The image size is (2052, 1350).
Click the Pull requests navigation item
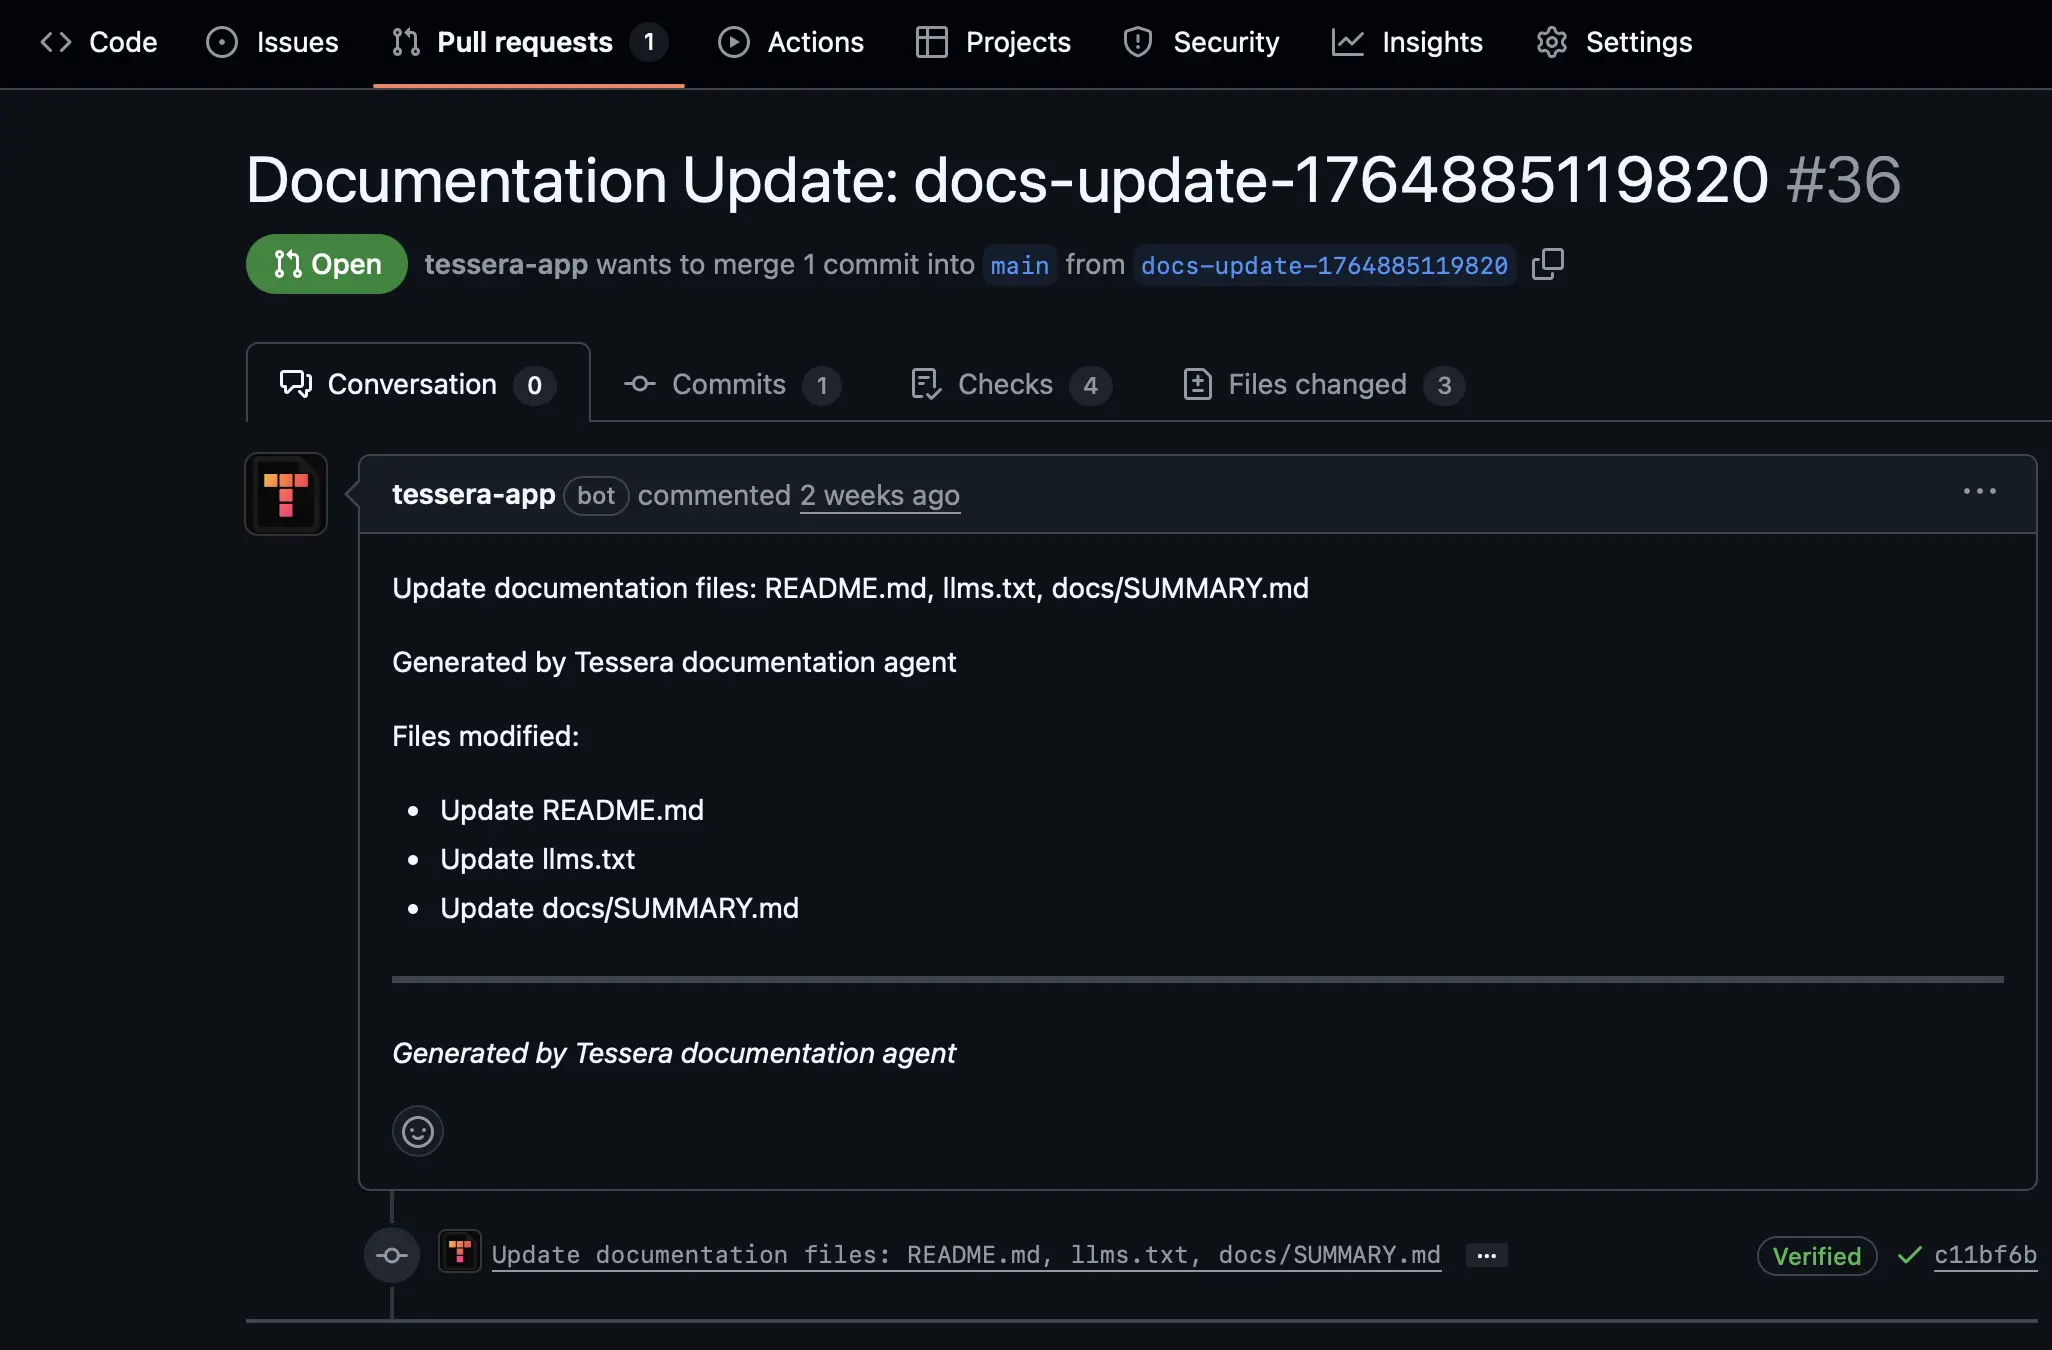525,42
